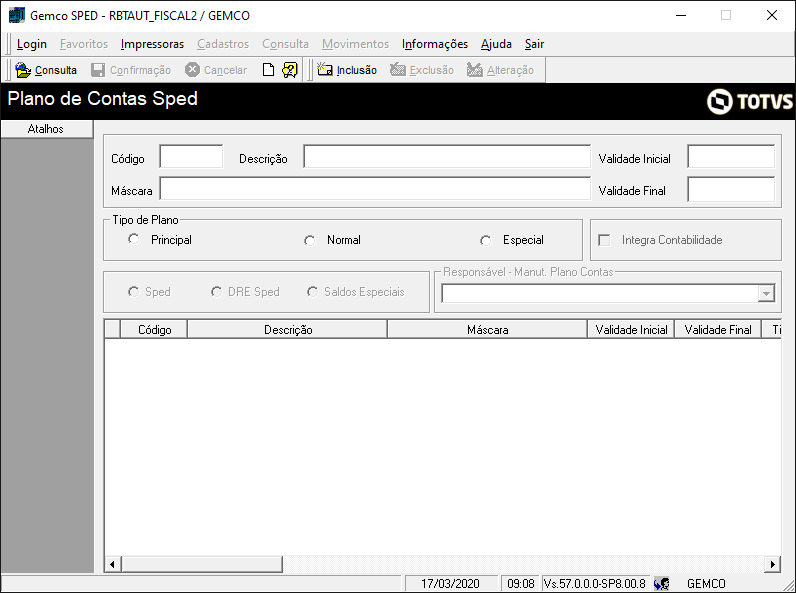Select the Especial plan type radio
The height and width of the screenshot is (593, 796).
pos(485,240)
